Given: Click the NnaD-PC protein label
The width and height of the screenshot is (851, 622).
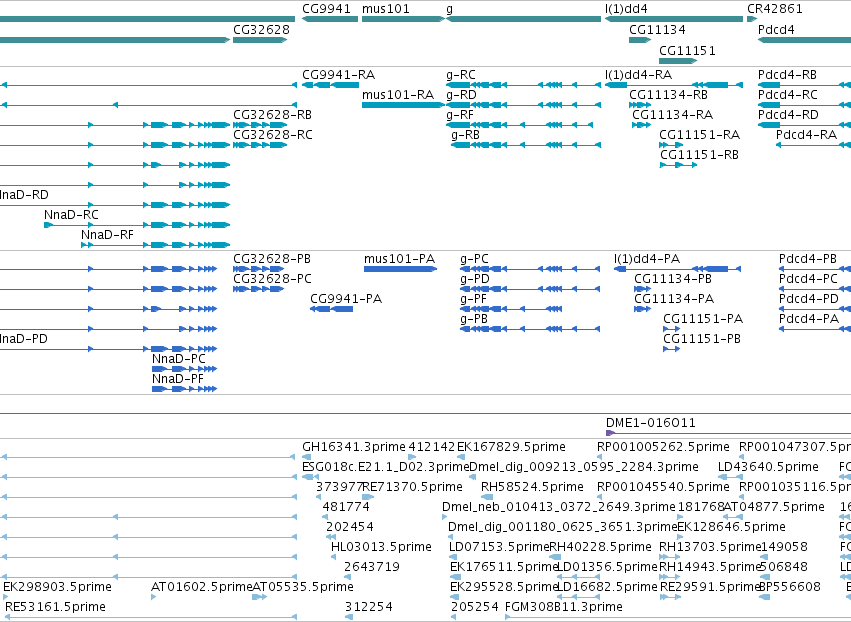Looking at the screenshot, I should click(x=179, y=359).
